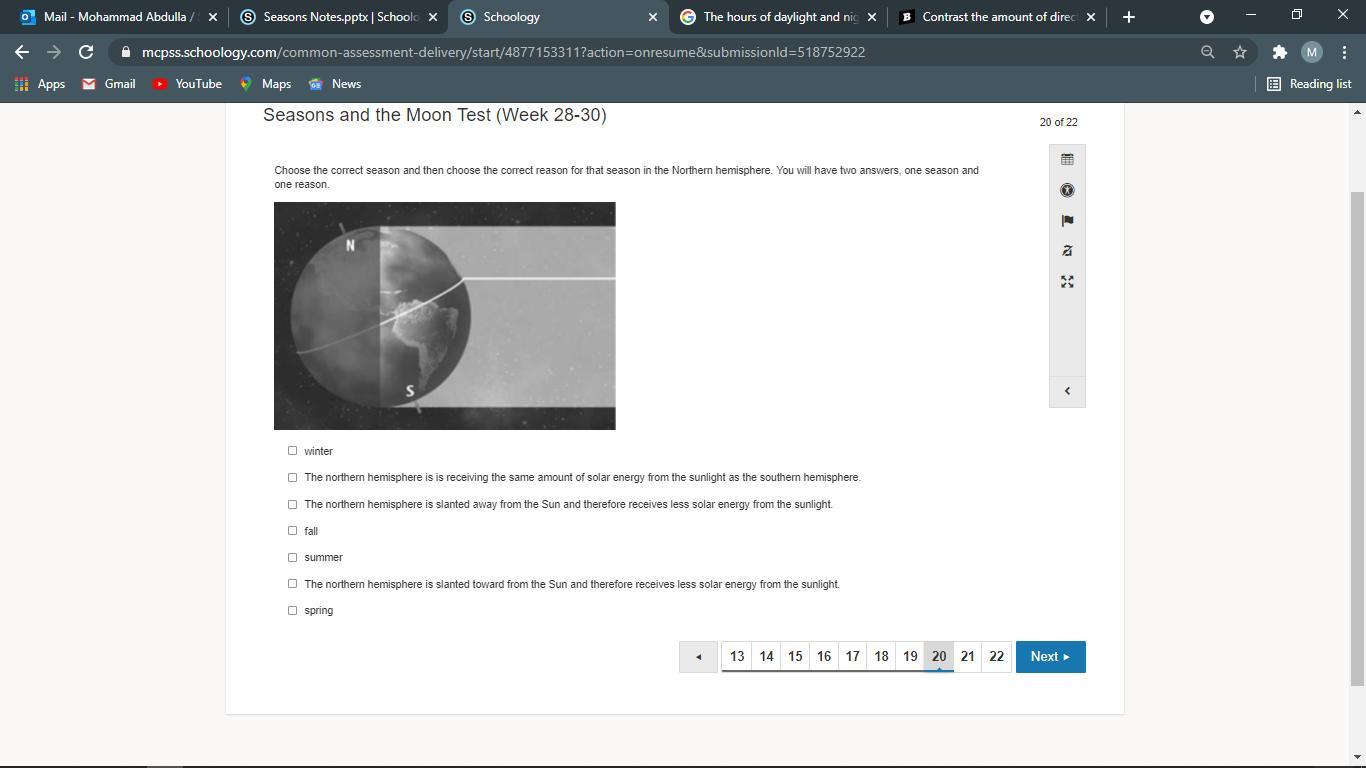Open the News bookmark
This screenshot has width=1366, height=768.
[335, 84]
